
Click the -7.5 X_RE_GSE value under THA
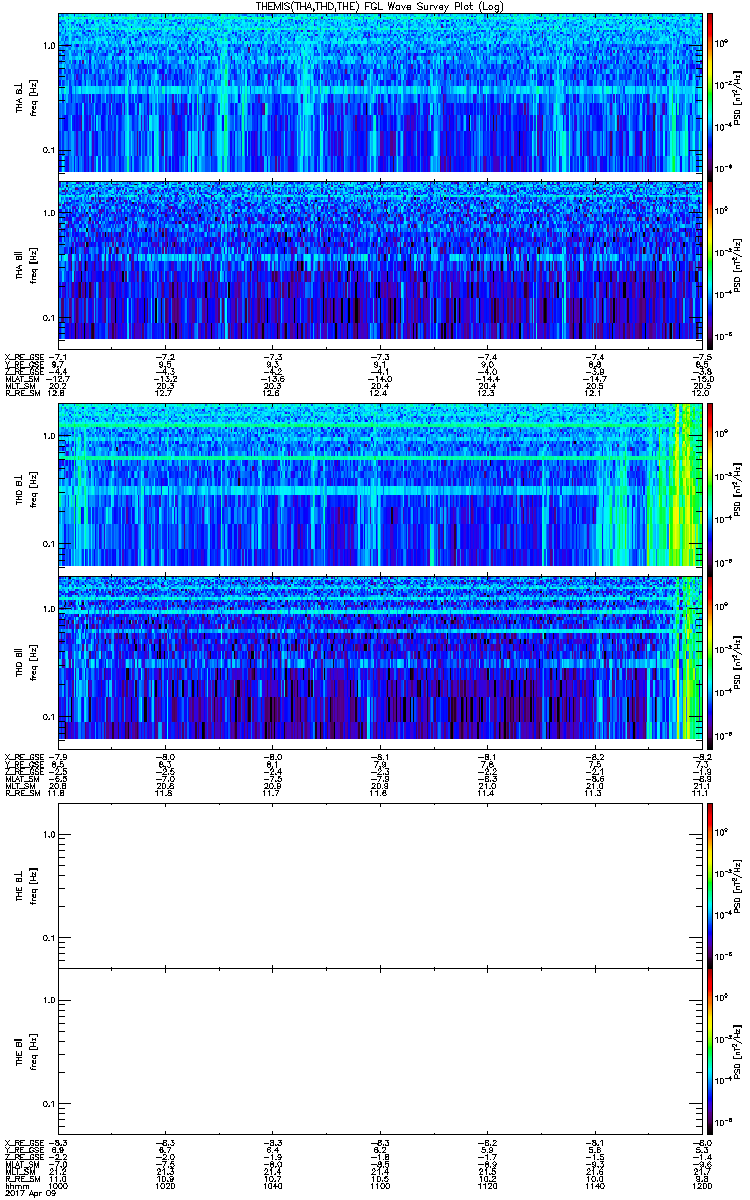701,357
